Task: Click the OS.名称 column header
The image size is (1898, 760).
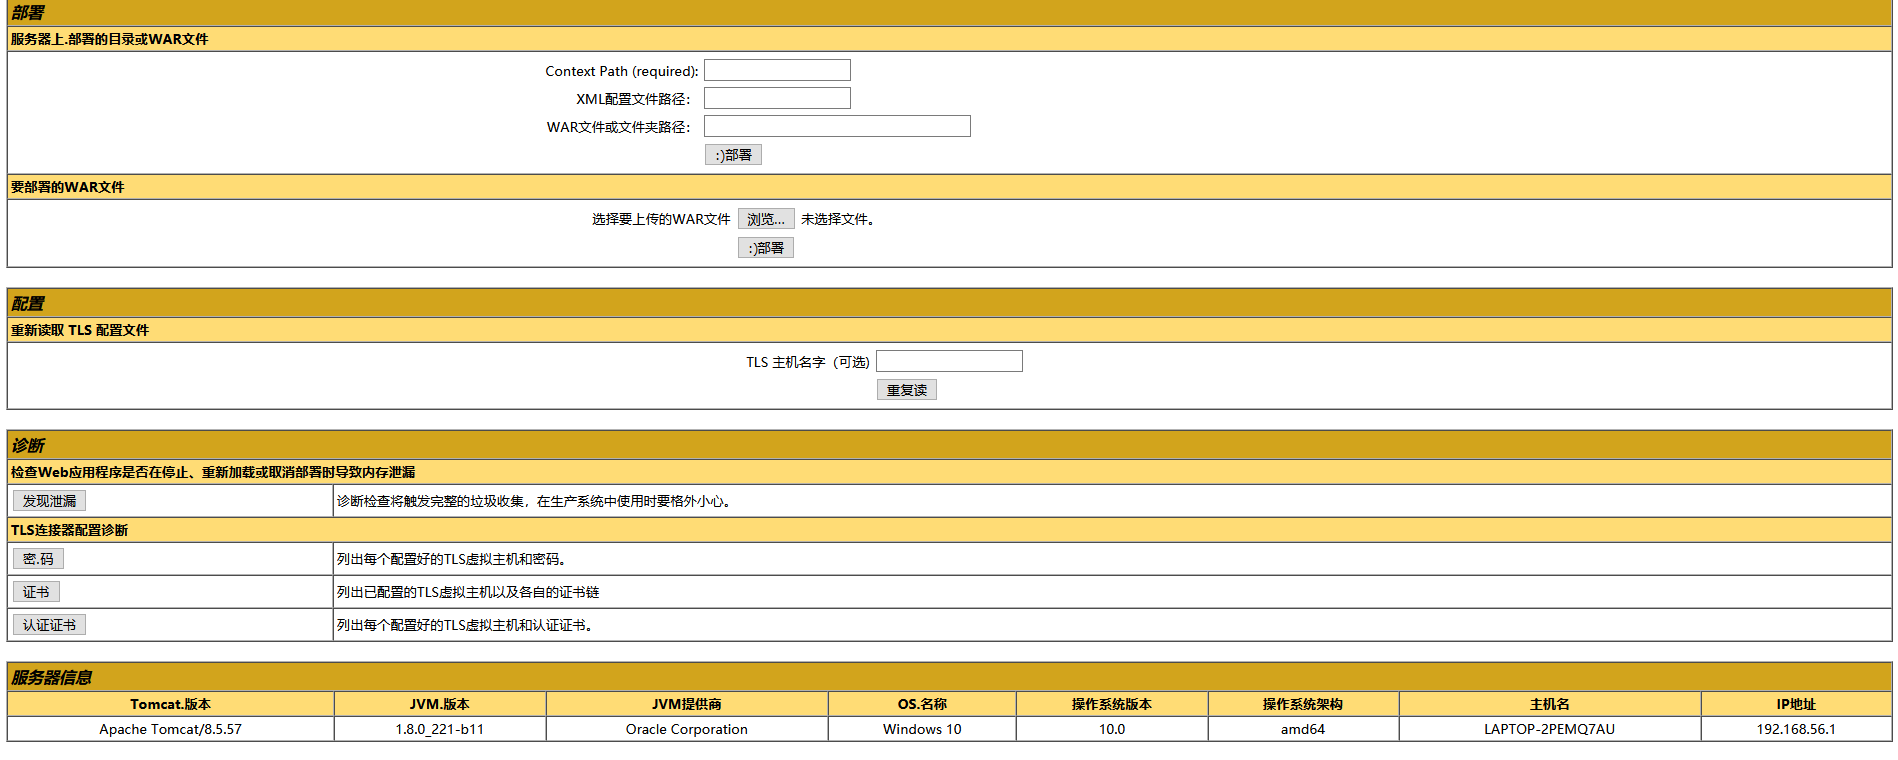Action: [922, 704]
